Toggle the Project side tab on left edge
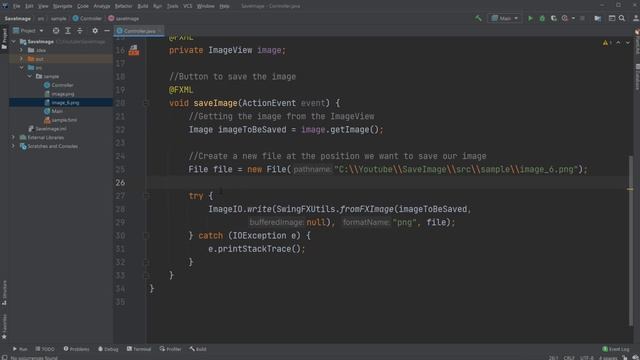This screenshot has height=360, width=640. coord(4,39)
